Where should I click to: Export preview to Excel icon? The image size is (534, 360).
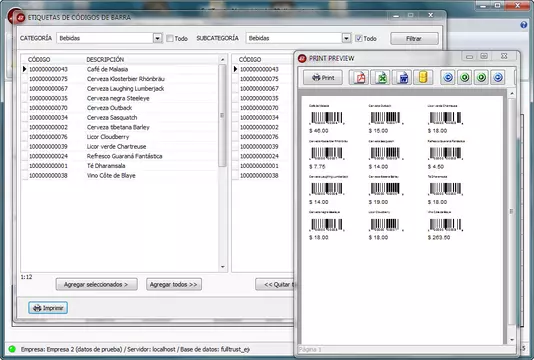381,78
